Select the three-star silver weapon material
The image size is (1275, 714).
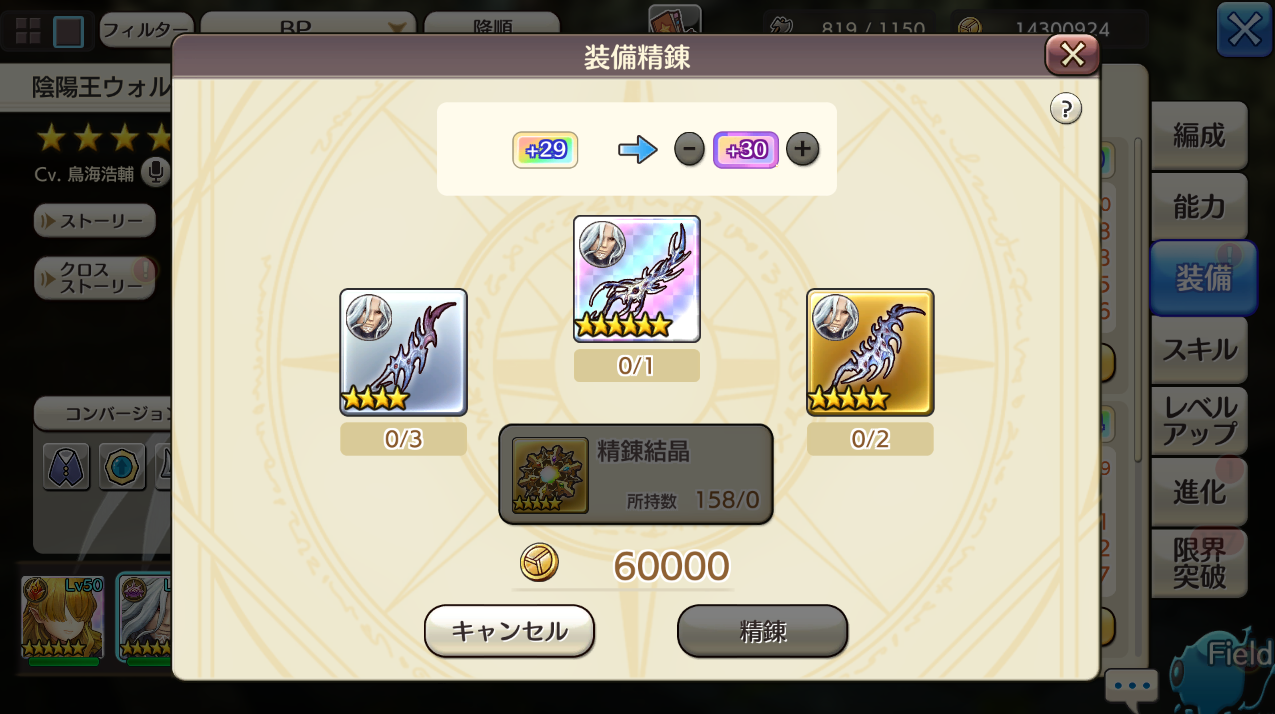coord(403,352)
